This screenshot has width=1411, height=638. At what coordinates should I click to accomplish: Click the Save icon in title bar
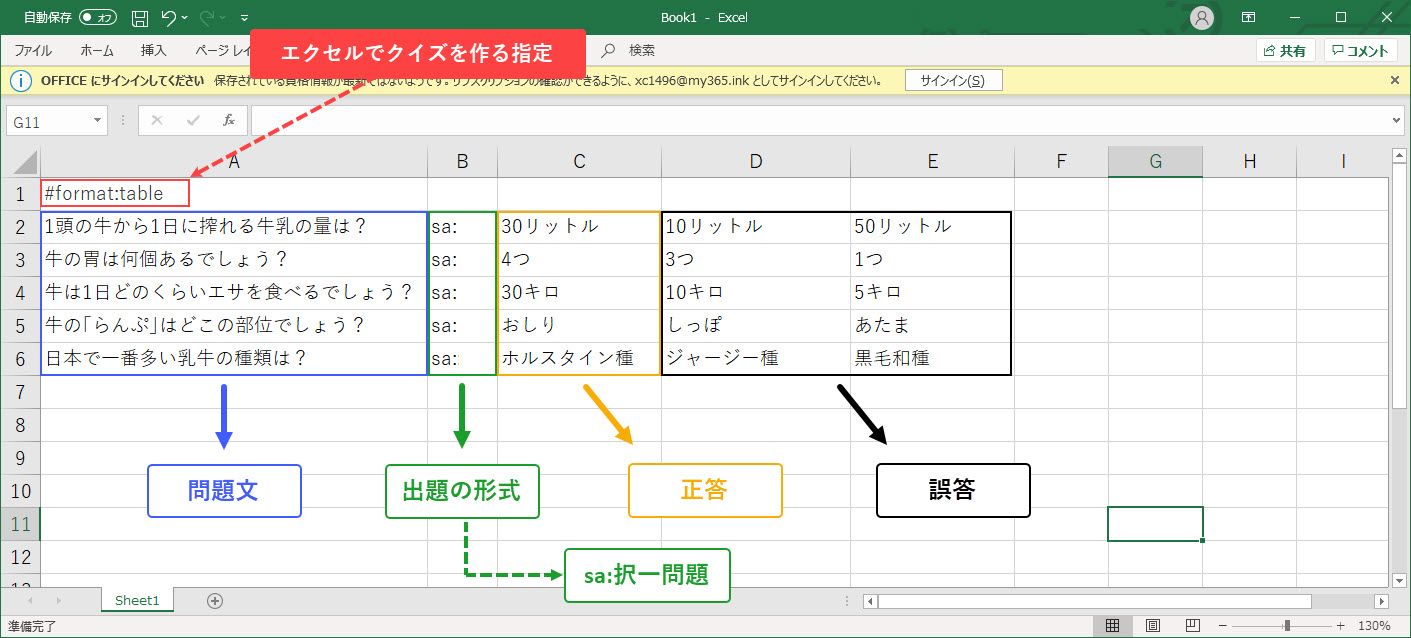[x=140, y=18]
